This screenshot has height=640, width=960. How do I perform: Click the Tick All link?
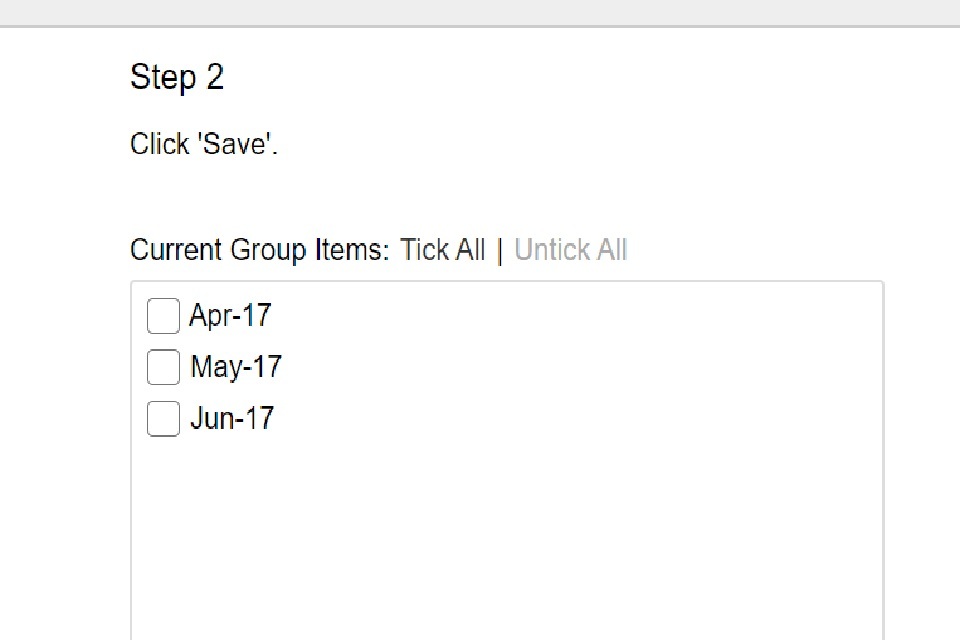tap(442, 249)
